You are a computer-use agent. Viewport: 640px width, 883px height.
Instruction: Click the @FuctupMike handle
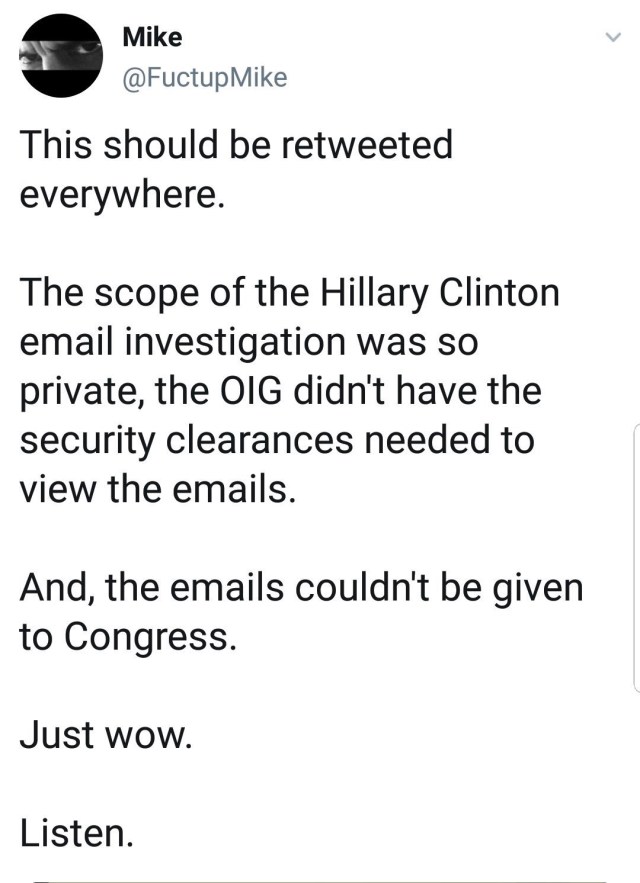click(203, 78)
